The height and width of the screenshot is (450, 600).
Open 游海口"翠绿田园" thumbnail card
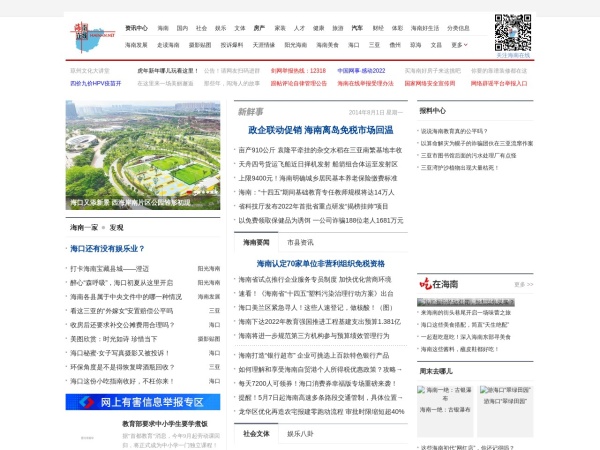tap(505, 411)
